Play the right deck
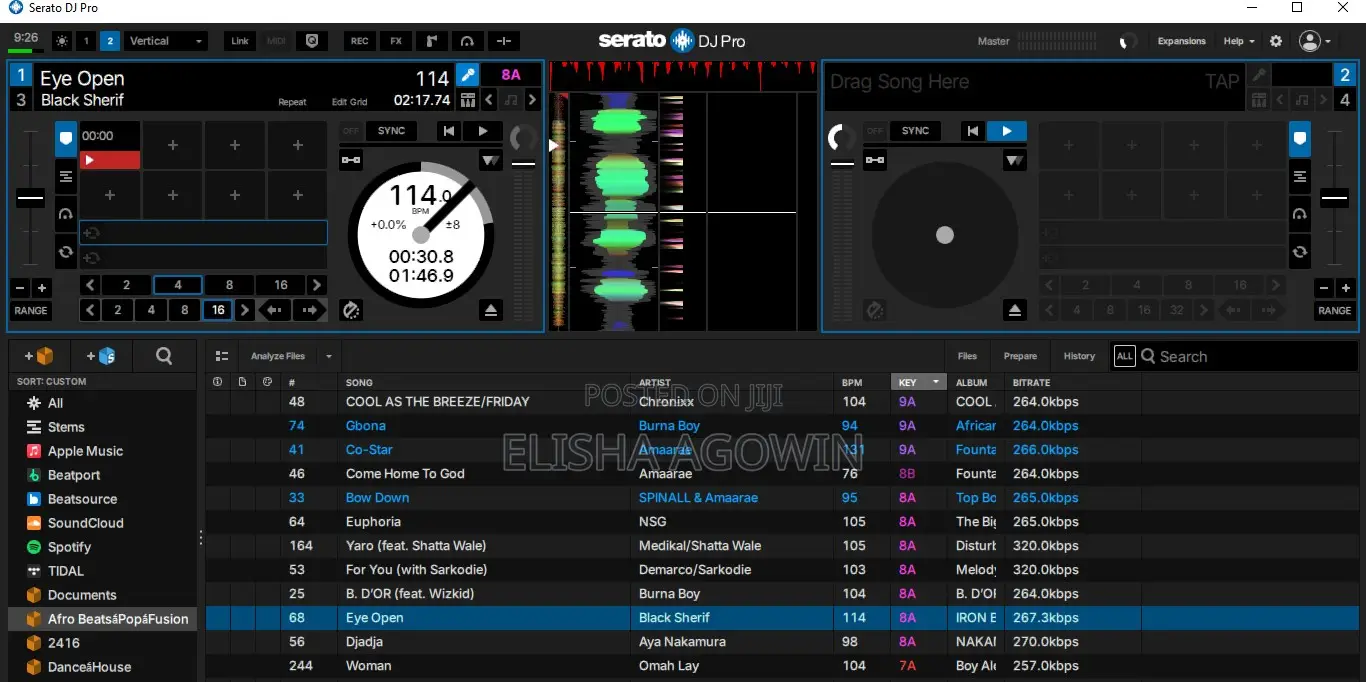 (1007, 131)
